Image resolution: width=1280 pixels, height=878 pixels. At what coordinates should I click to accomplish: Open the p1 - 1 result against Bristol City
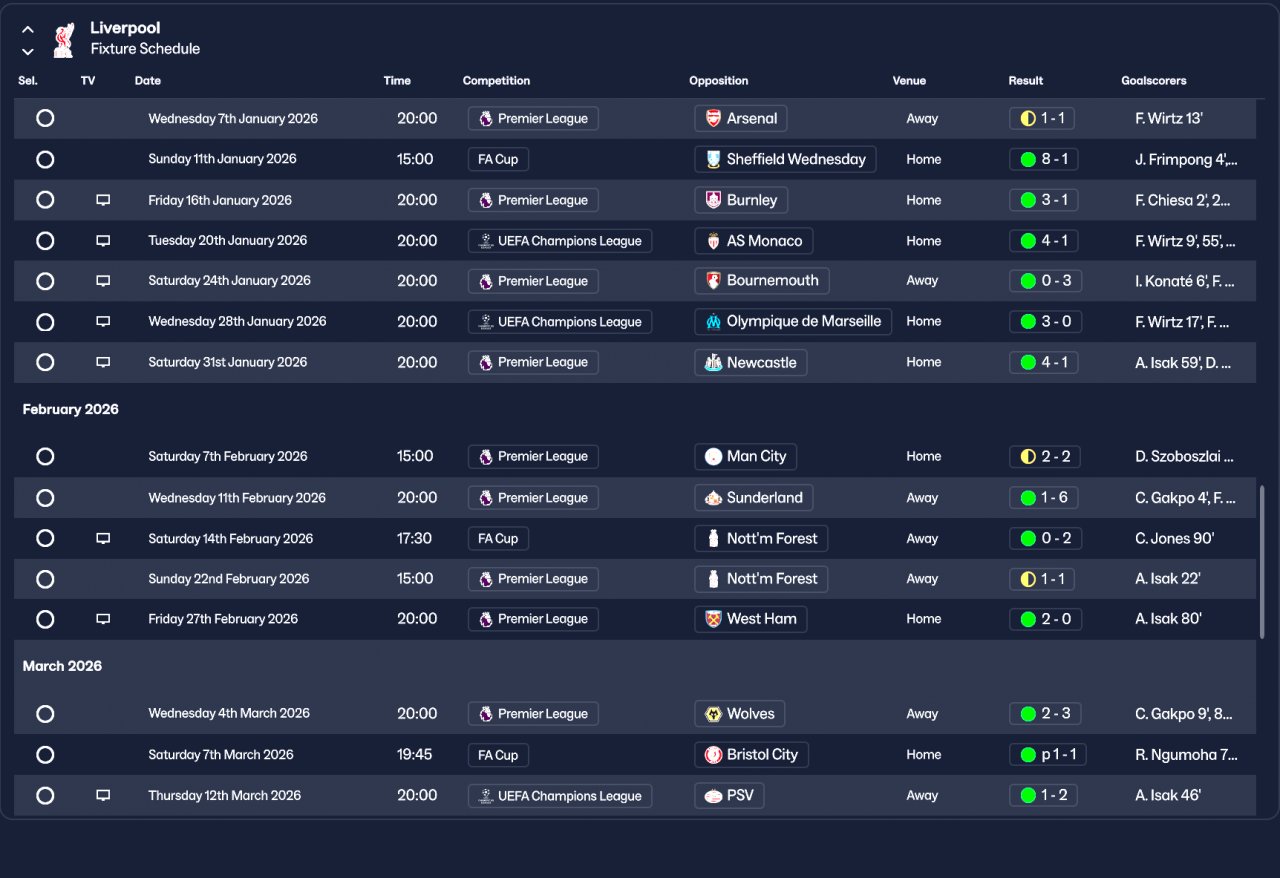1048,755
